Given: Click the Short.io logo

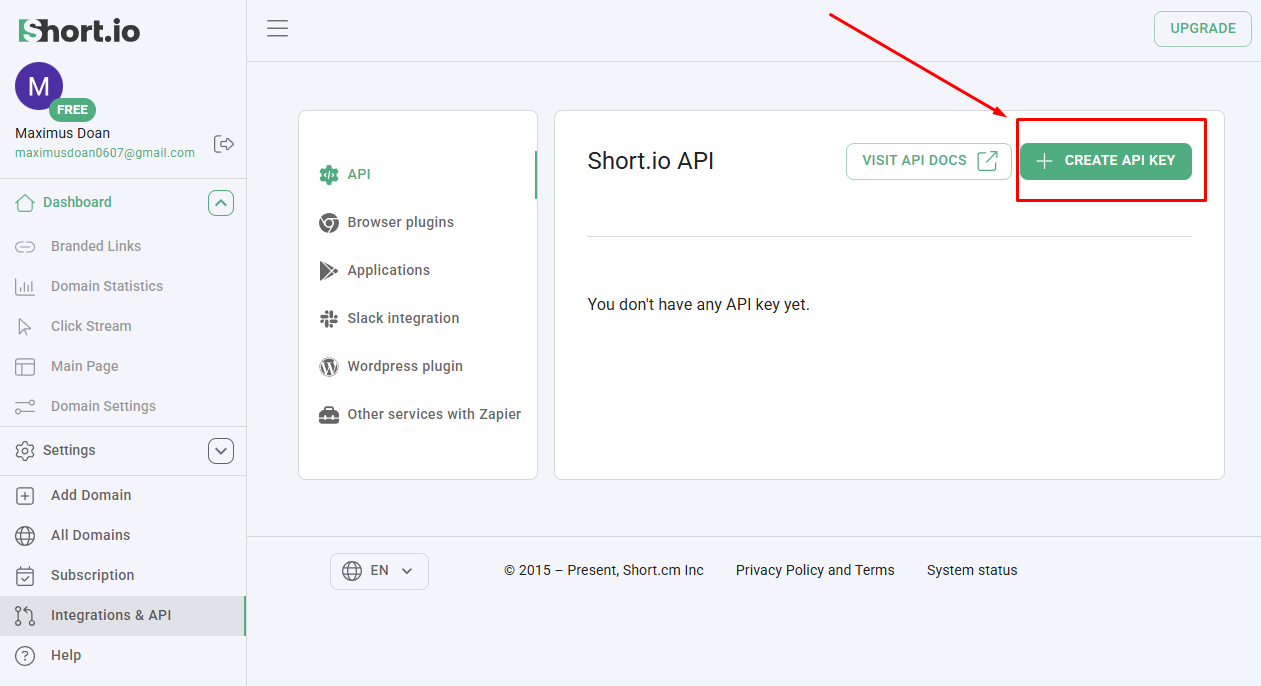Looking at the screenshot, I should coord(79,30).
